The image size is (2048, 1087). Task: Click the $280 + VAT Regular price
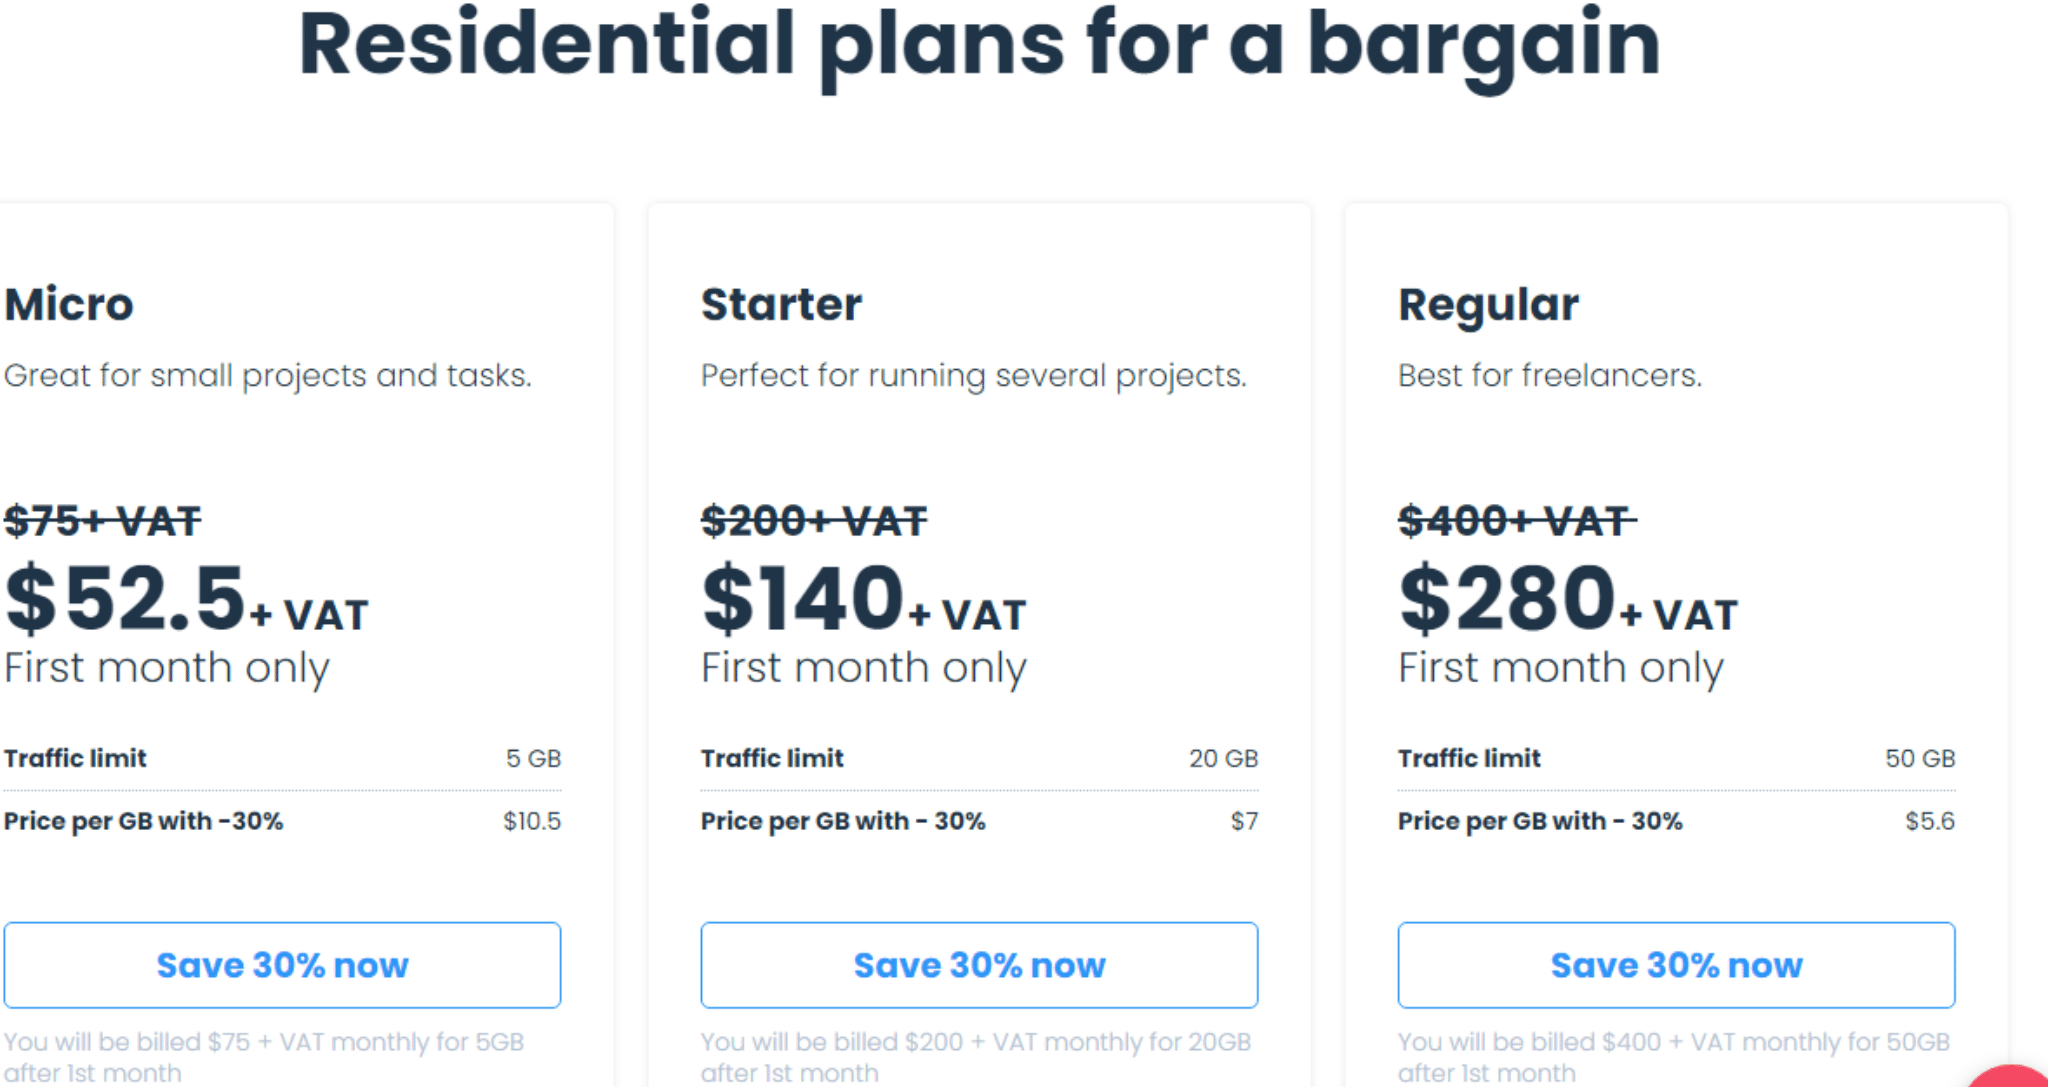coord(1568,598)
